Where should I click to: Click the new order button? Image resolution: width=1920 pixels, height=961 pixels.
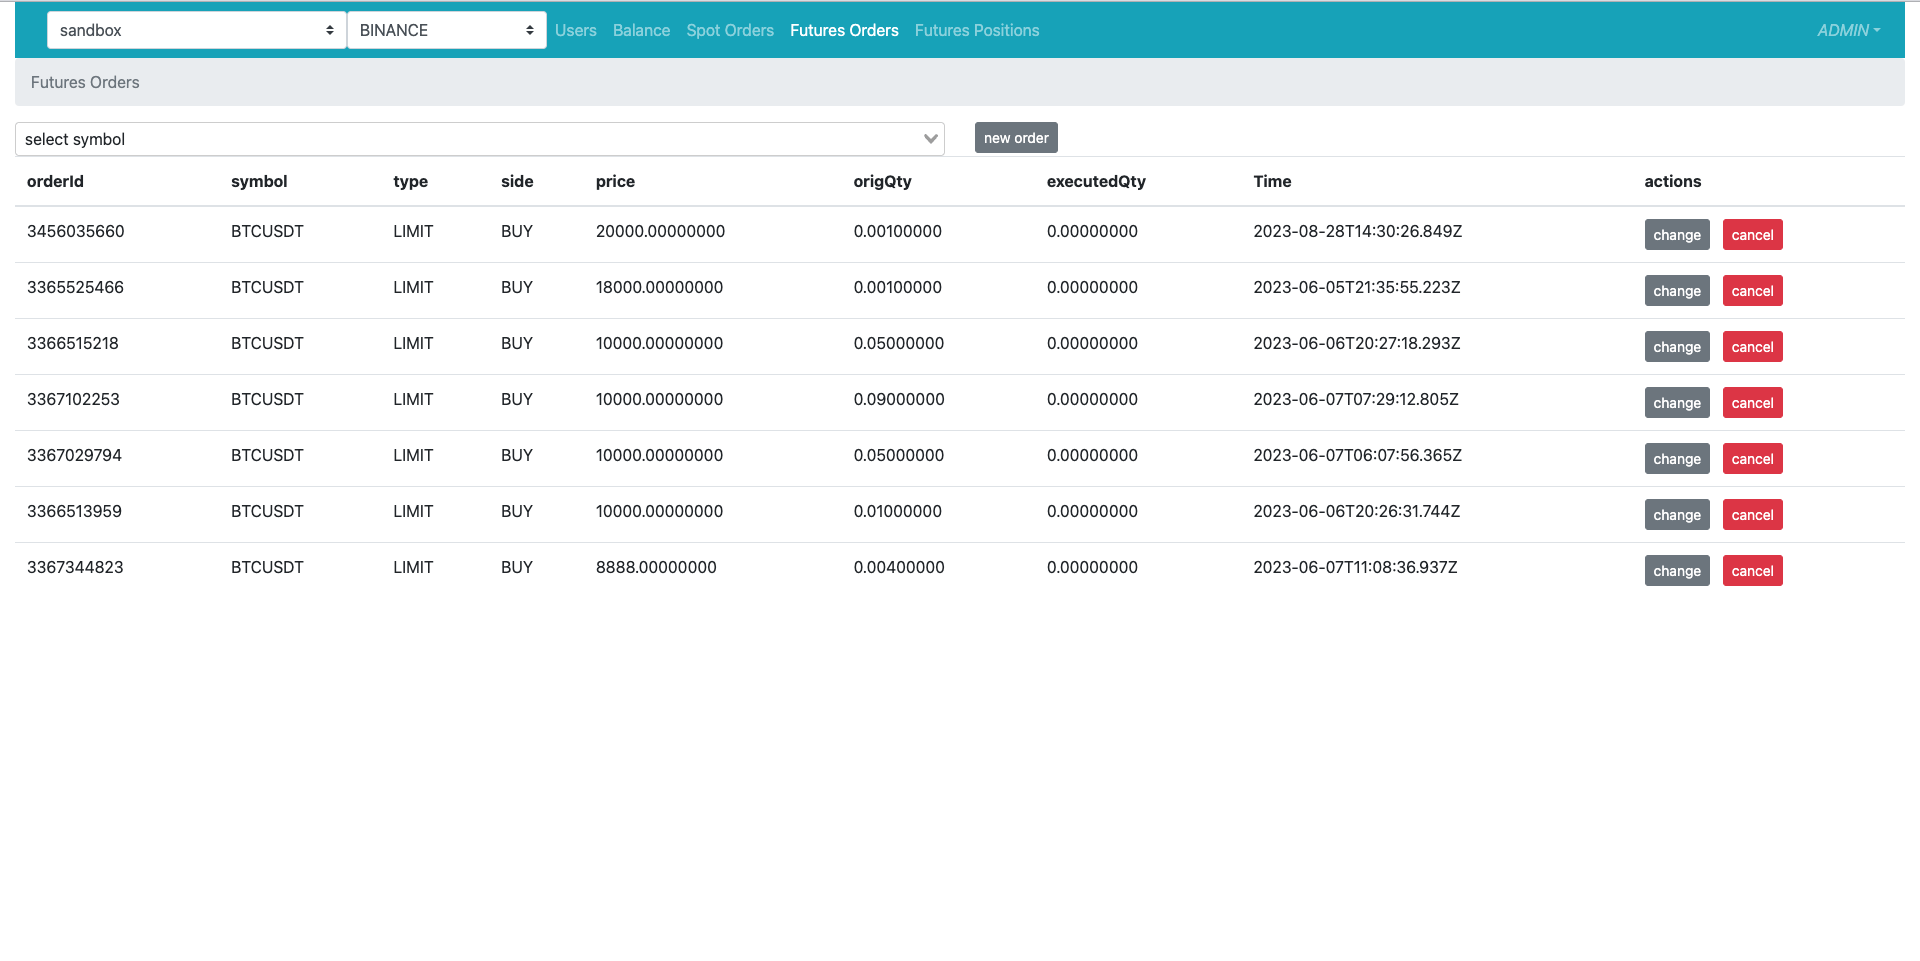tap(1015, 138)
